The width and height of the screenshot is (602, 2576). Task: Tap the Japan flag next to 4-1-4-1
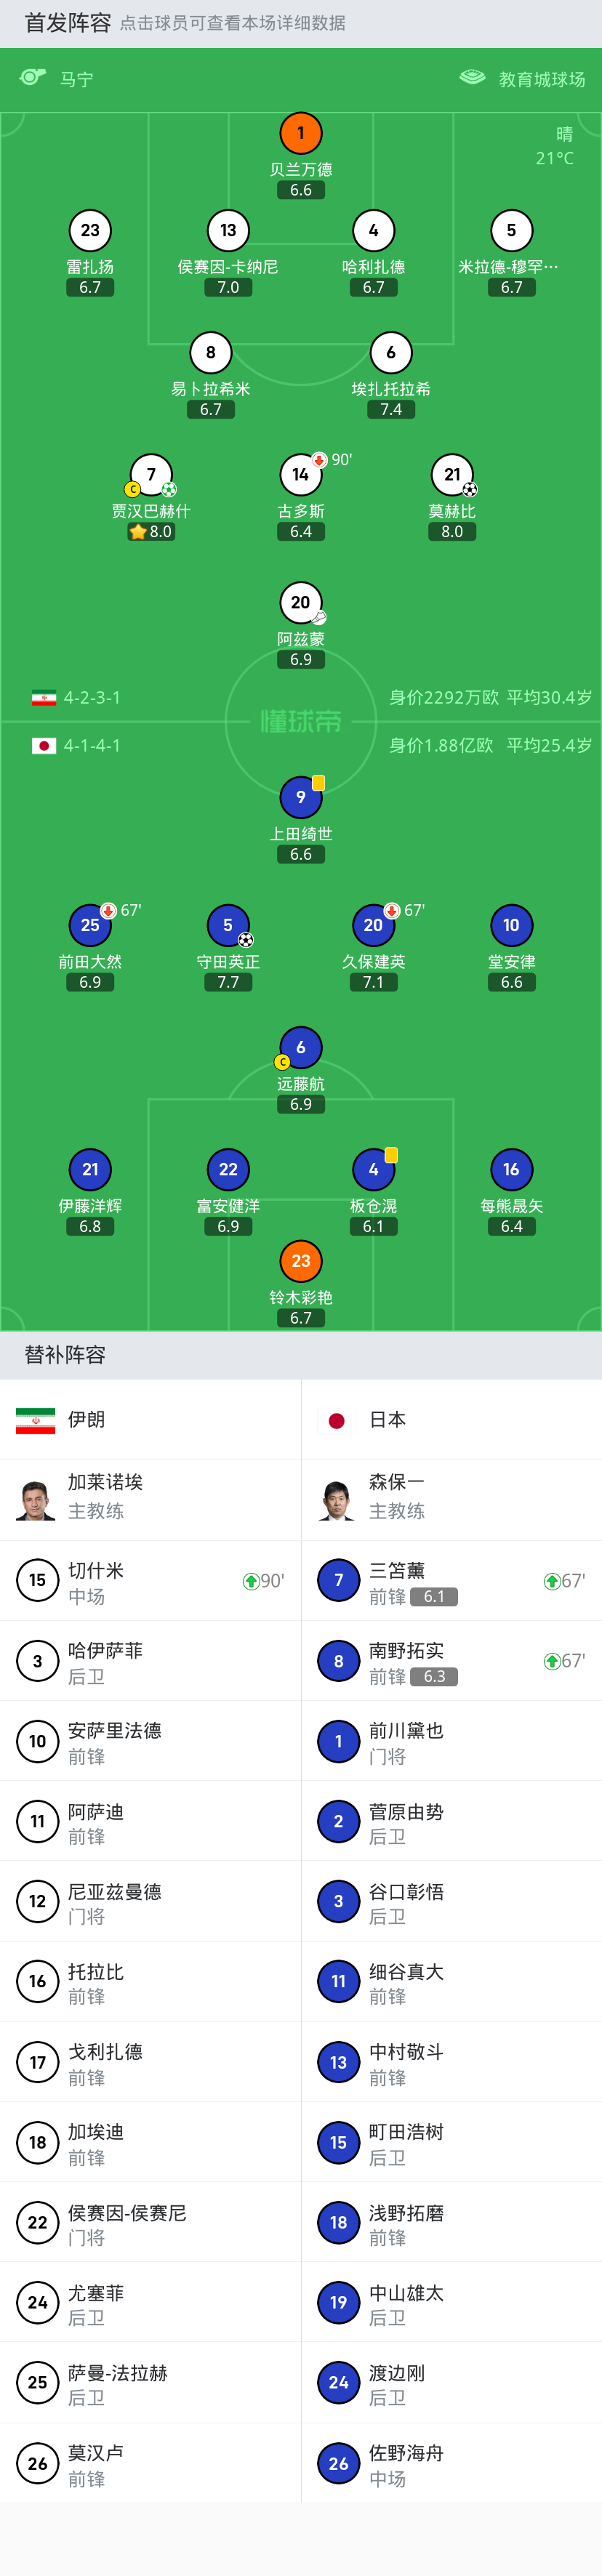[x=44, y=746]
